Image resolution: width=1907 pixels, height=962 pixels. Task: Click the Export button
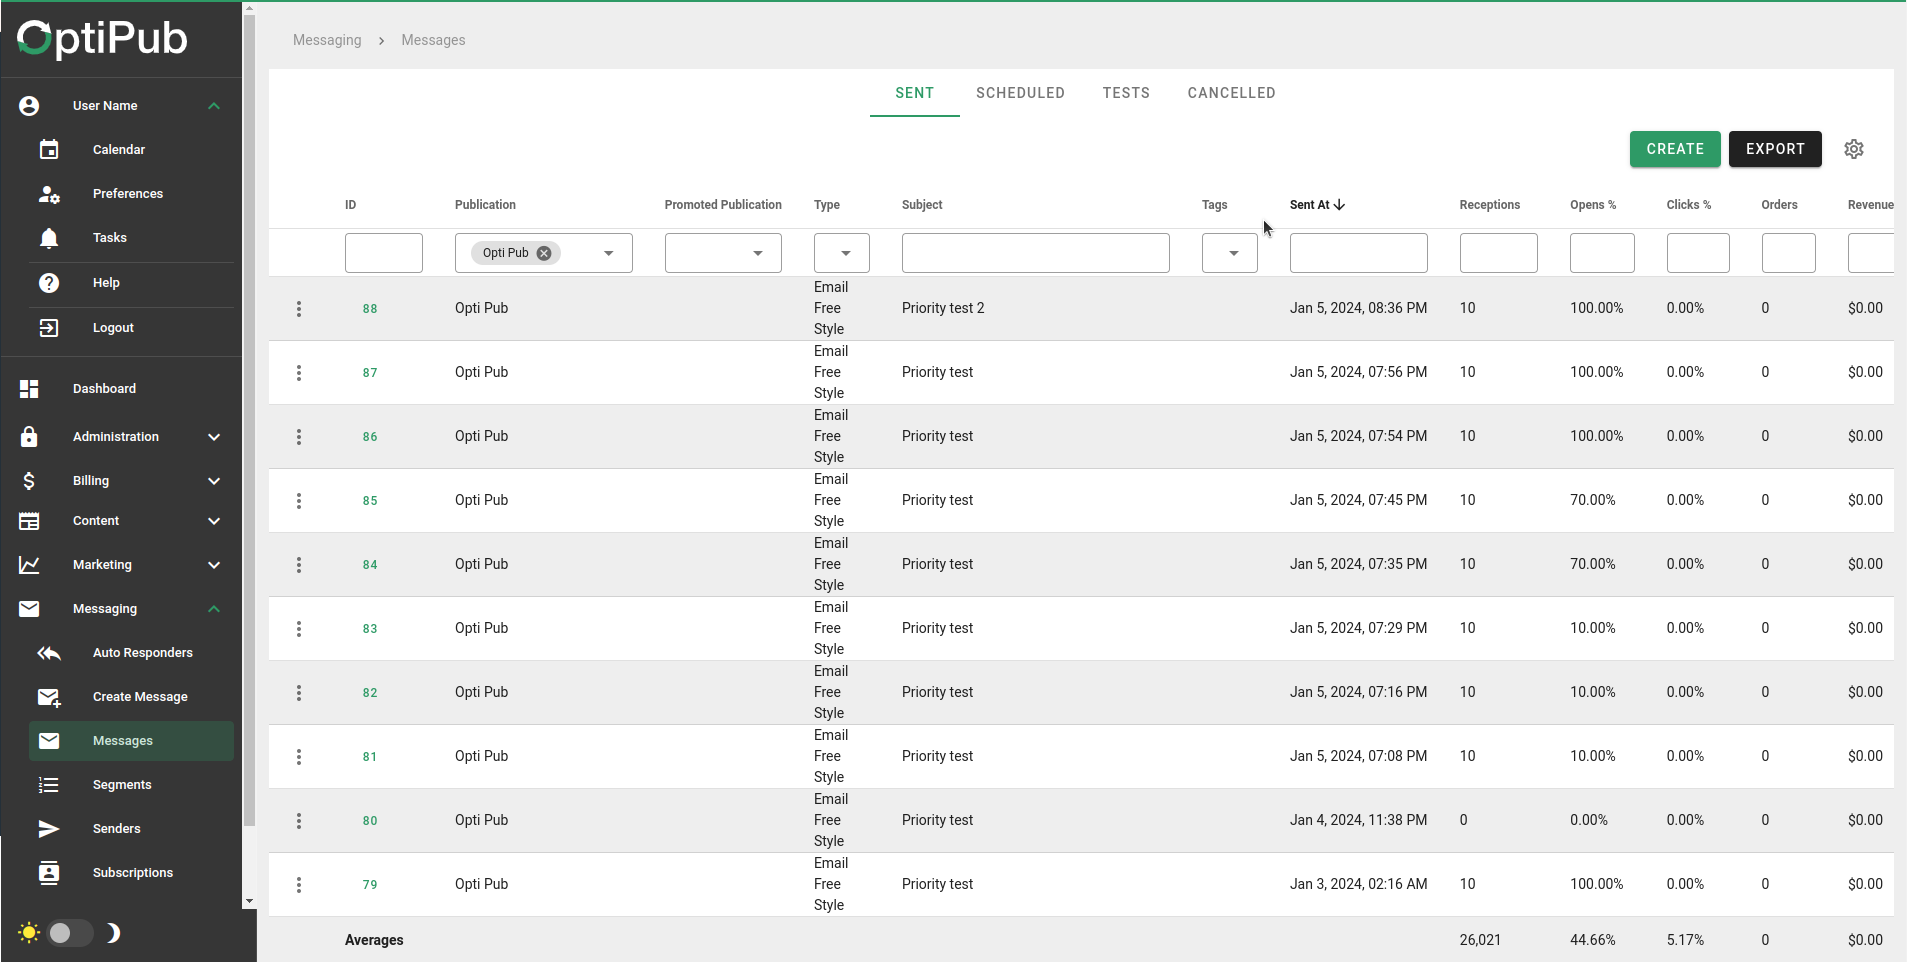coord(1775,149)
